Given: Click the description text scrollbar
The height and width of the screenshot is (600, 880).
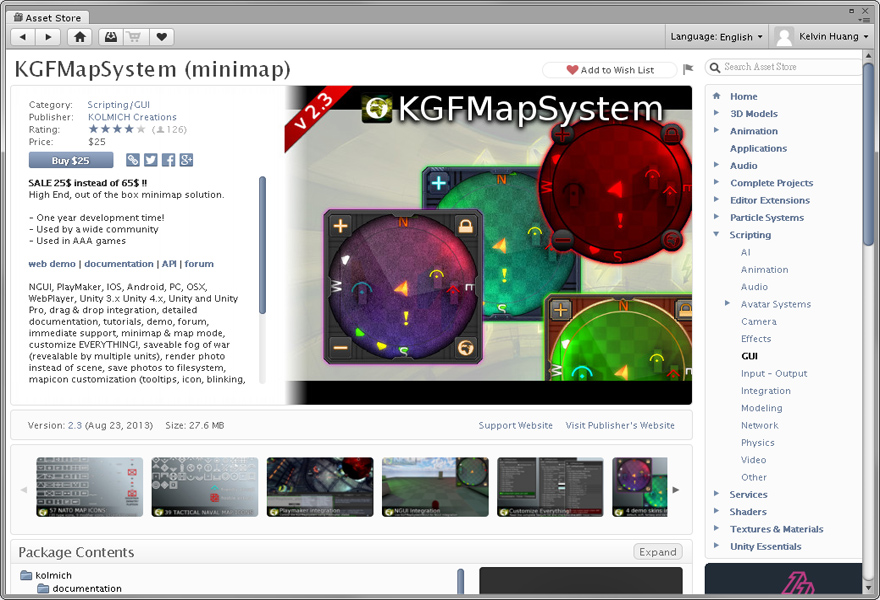Looking at the screenshot, I should pyautogui.click(x=262, y=245).
